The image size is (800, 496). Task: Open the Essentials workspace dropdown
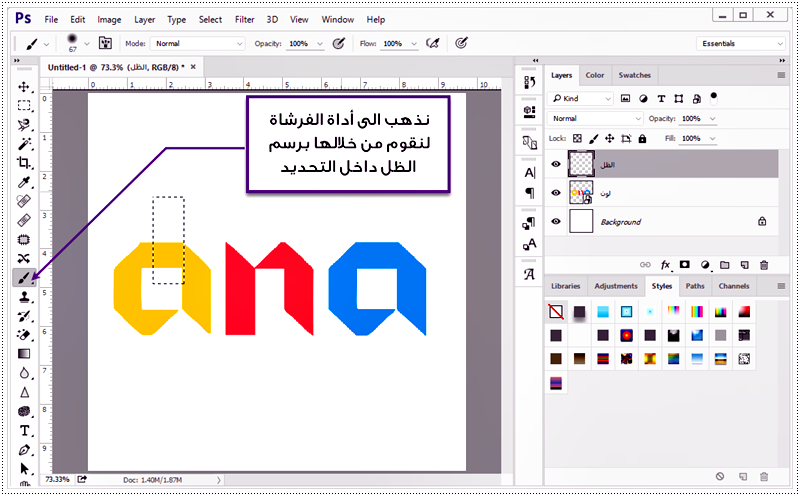(740, 43)
